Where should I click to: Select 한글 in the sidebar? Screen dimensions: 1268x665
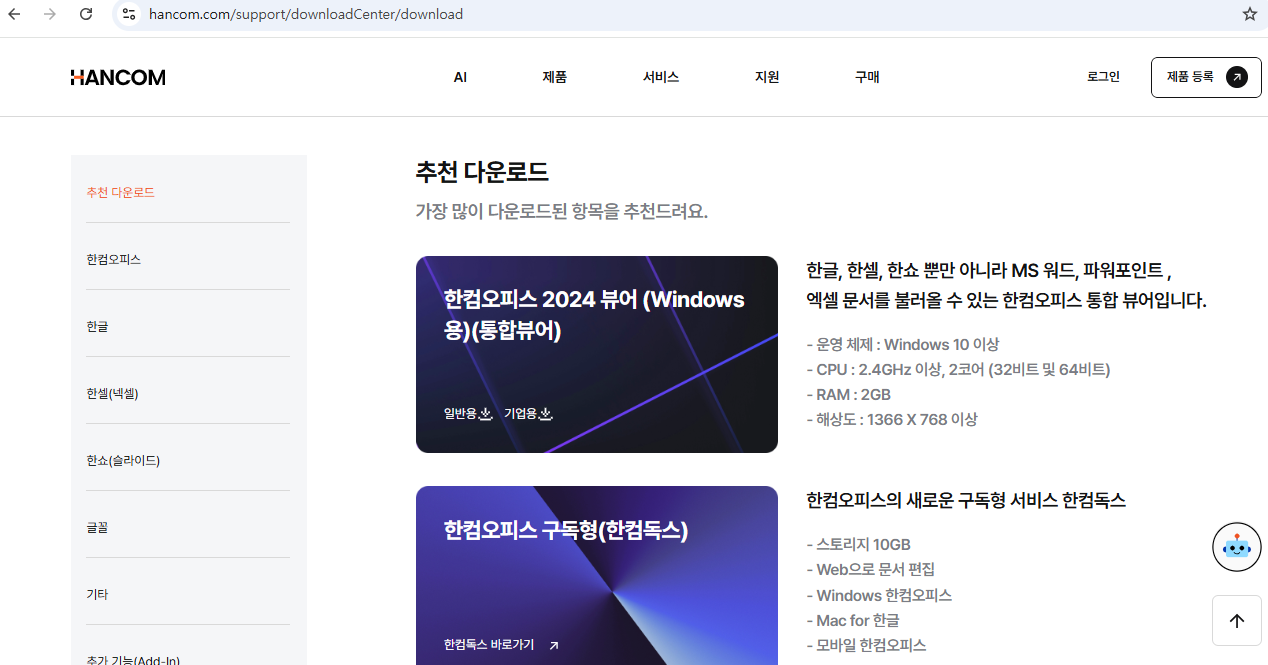97,326
